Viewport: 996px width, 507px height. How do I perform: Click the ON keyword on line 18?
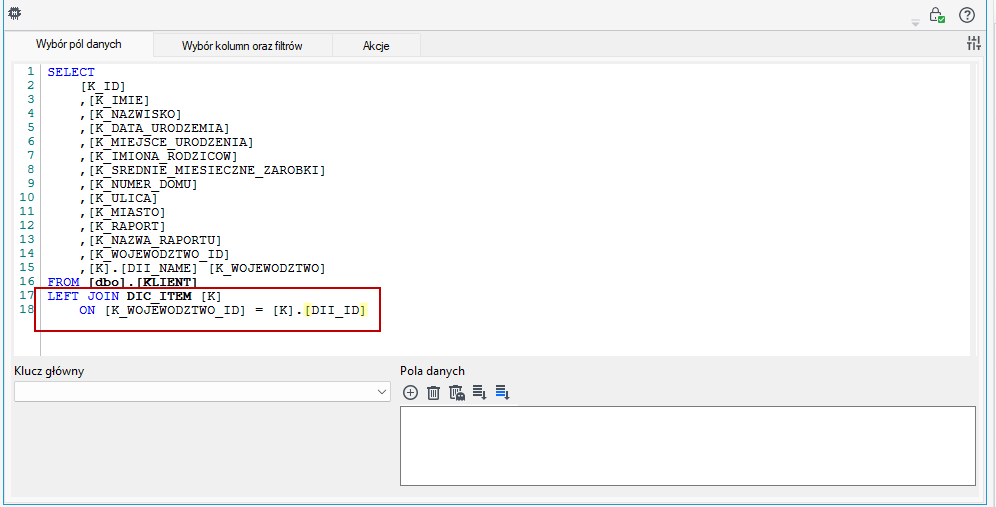[x=87, y=310]
